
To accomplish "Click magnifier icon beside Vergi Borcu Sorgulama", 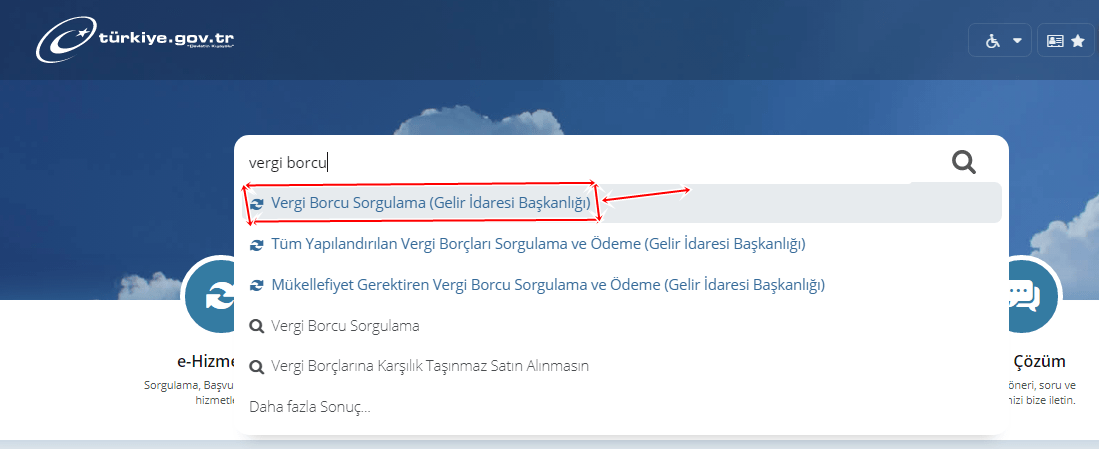I will tap(257, 326).
